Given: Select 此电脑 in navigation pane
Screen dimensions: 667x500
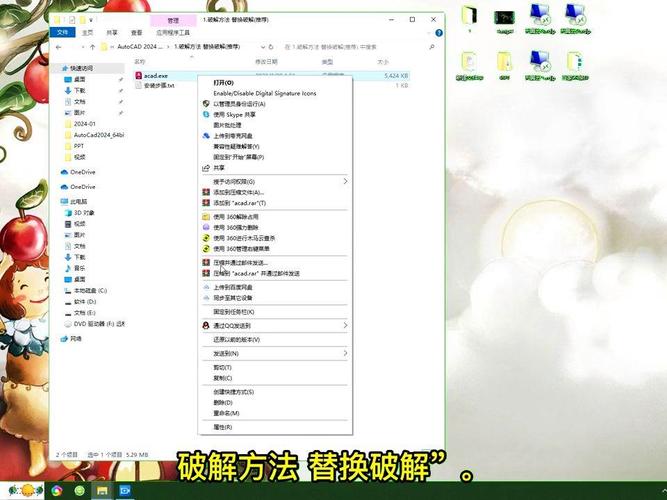Looking at the screenshot, I should coord(78,201).
